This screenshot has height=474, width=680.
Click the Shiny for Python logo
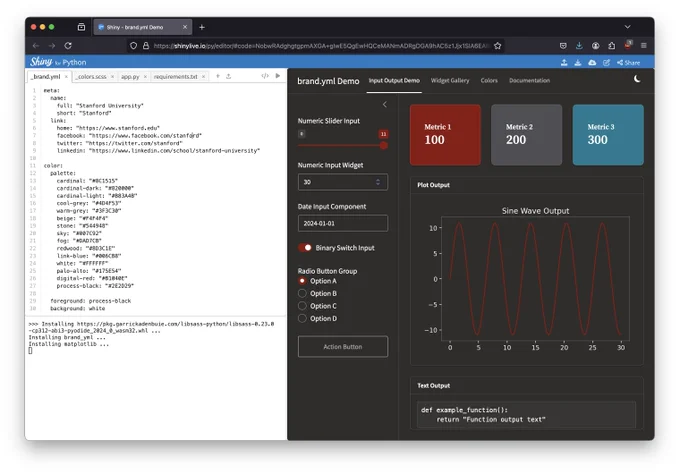tap(58, 62)
